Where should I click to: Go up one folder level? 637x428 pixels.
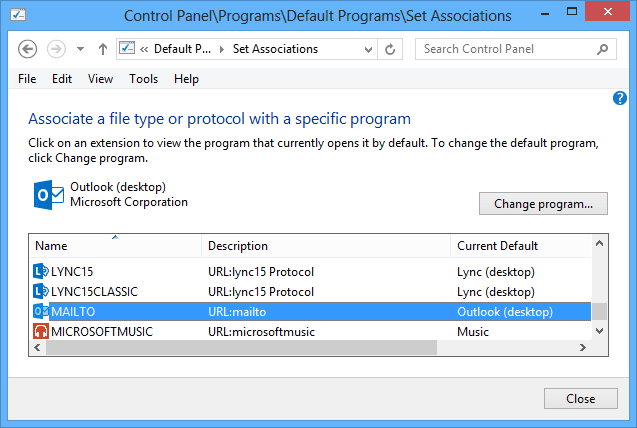pos(103,49)
